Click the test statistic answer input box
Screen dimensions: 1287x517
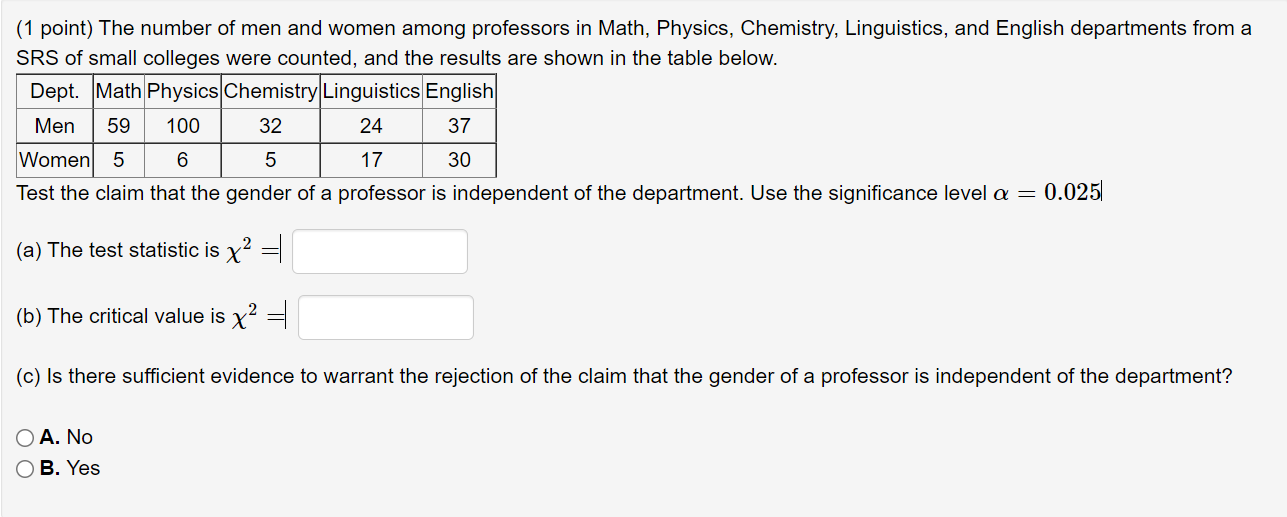379,251
